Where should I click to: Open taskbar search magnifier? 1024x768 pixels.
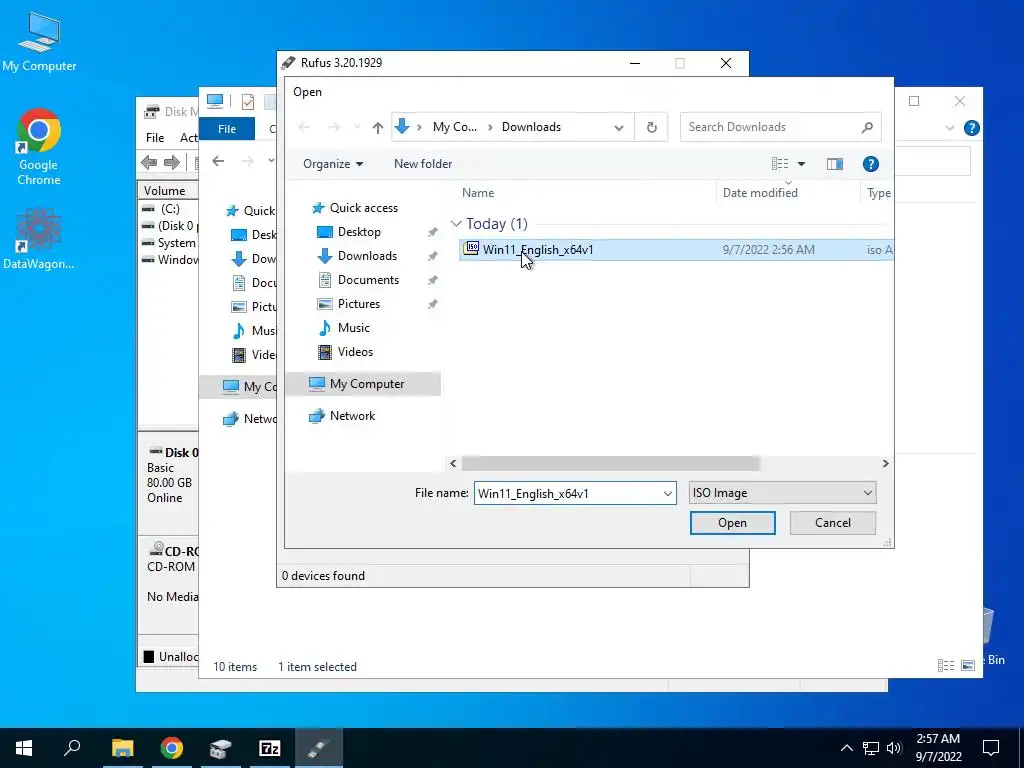(x=72, y=748)
